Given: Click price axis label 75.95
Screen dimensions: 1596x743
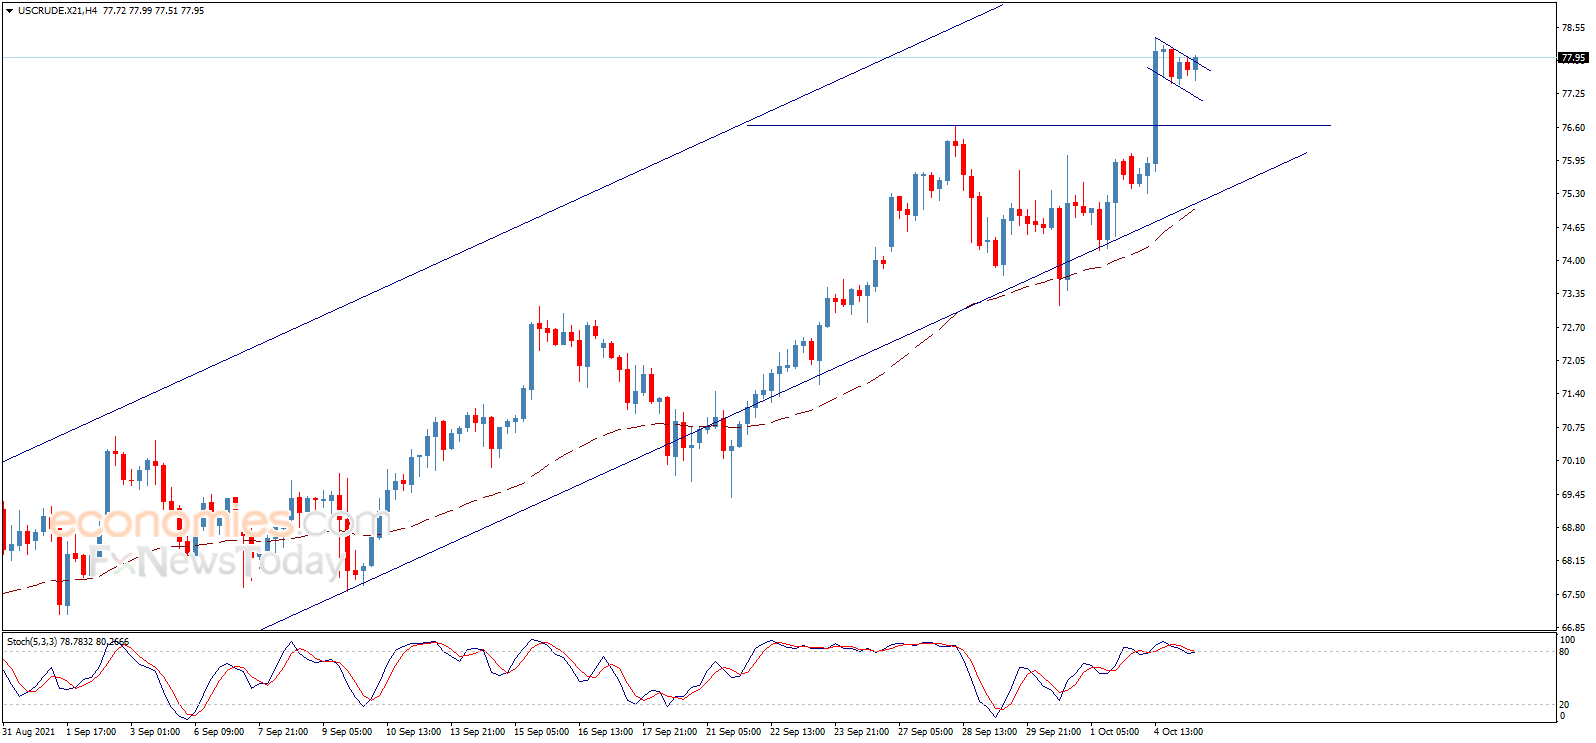Looking at the screenshot, I should (1573, 161).
